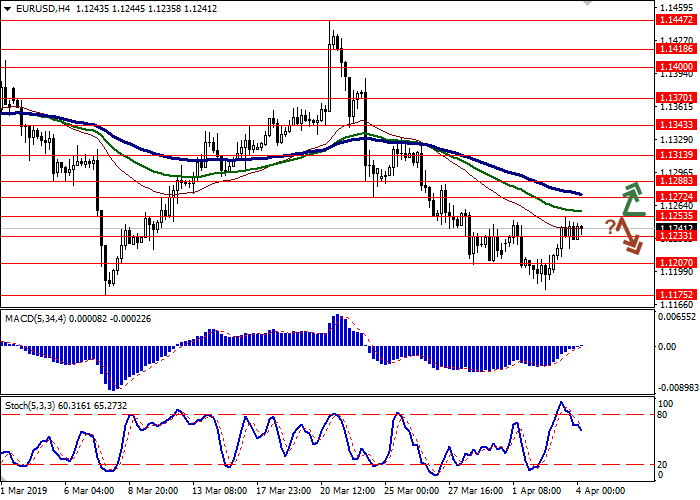This screenshot has height=500, width=700.
Task: Click the 1 Mar 2019 date label
Action: coord(25,491)
